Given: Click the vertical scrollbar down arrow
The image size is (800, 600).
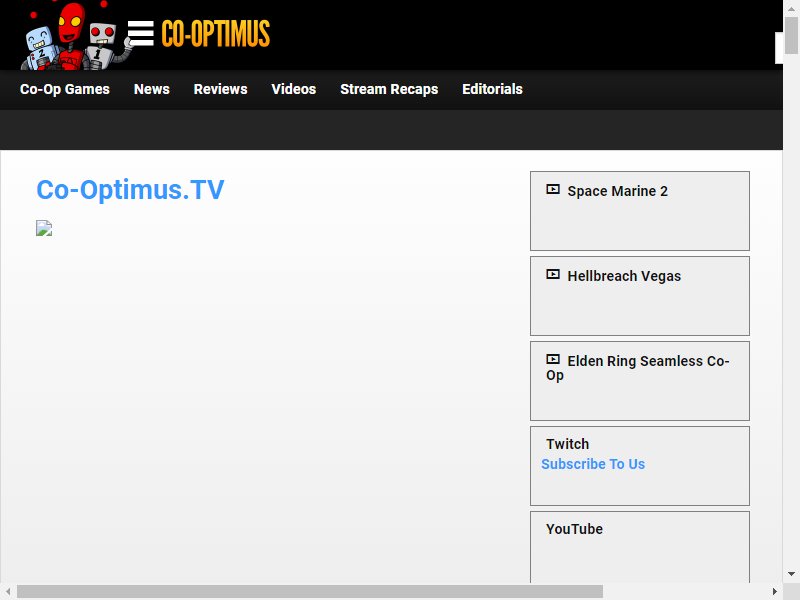Looking at the screenshot, I should click(x=791, y=574).
